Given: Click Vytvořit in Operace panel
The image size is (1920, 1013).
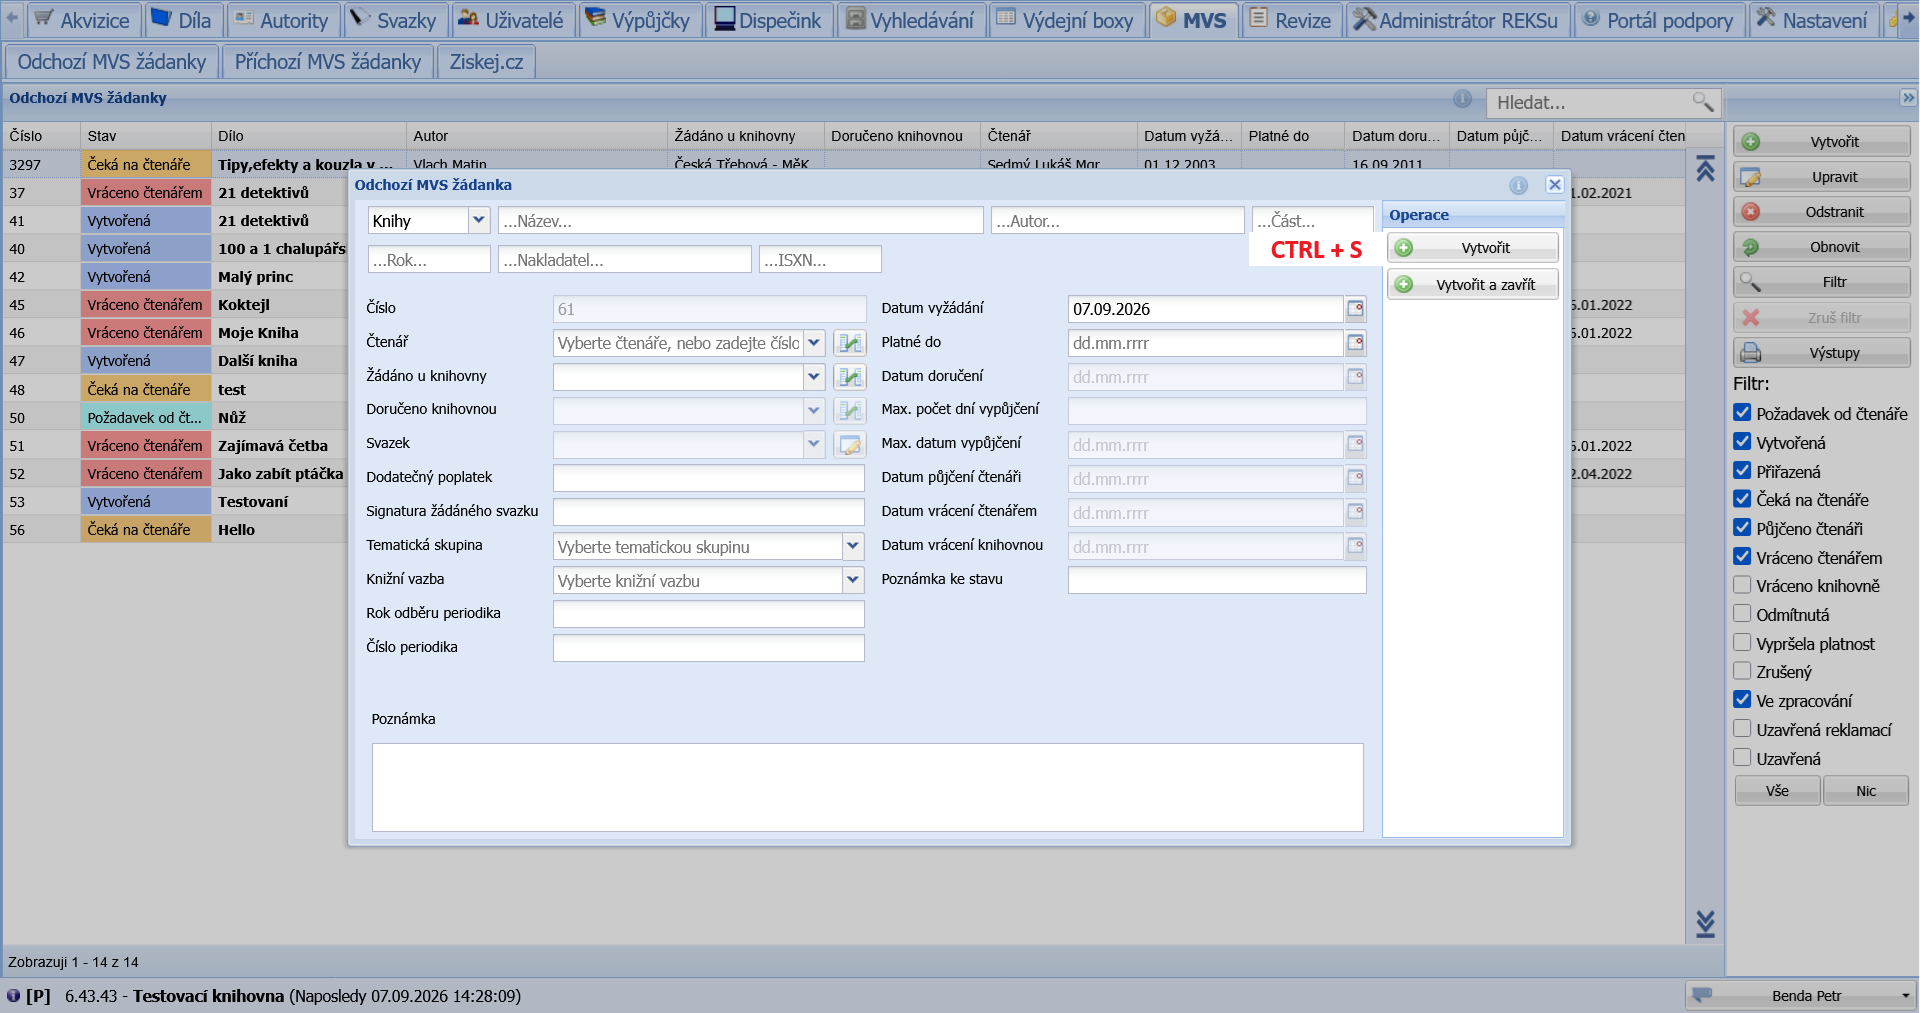Looking at the screenshot, I should [x=1472, y=248].
